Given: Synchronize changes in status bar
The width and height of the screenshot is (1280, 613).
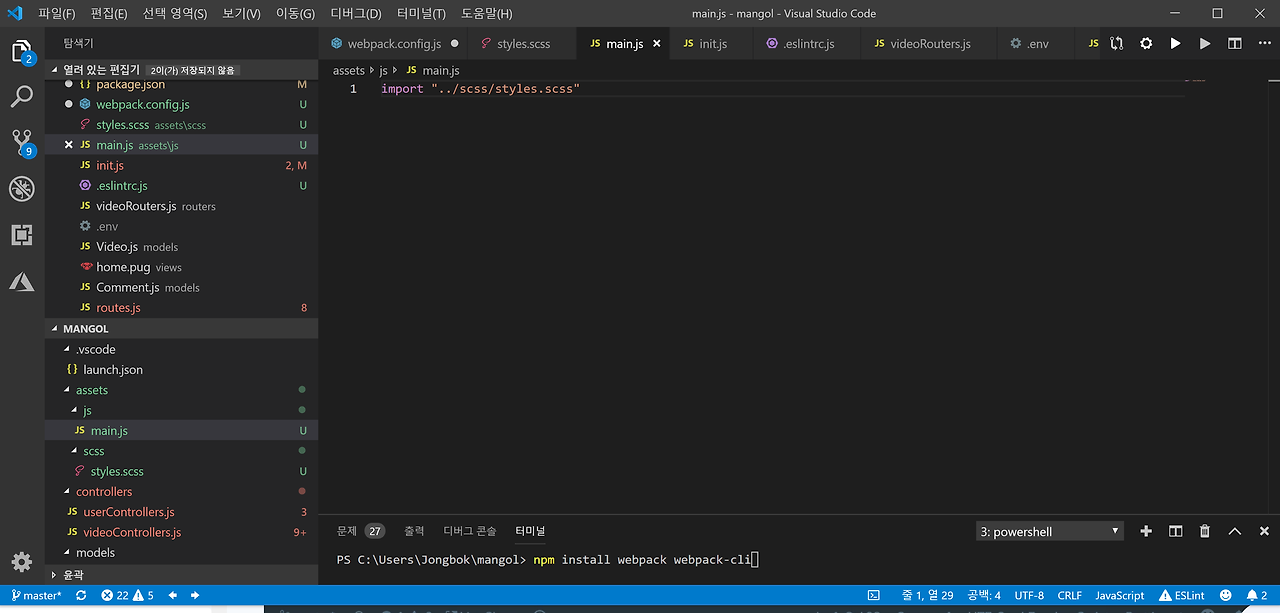Looking at the screenshot, I should pyautogui.click(x=80, y=596).
